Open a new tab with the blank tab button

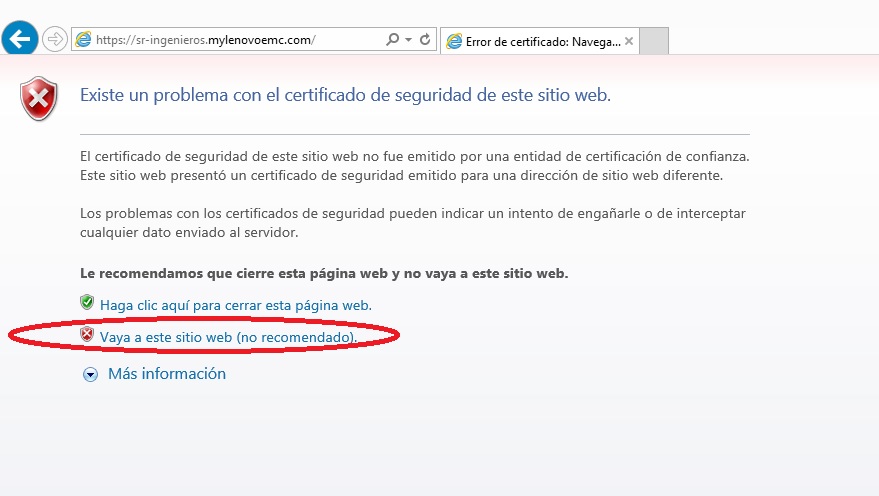[x=653, y=41]
